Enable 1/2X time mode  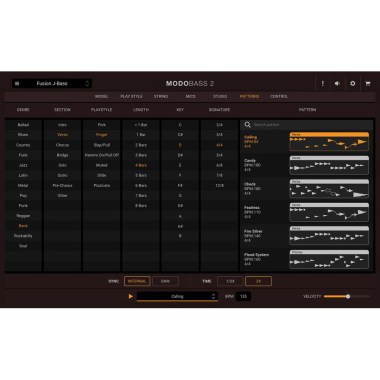click(x=230, y=281)
